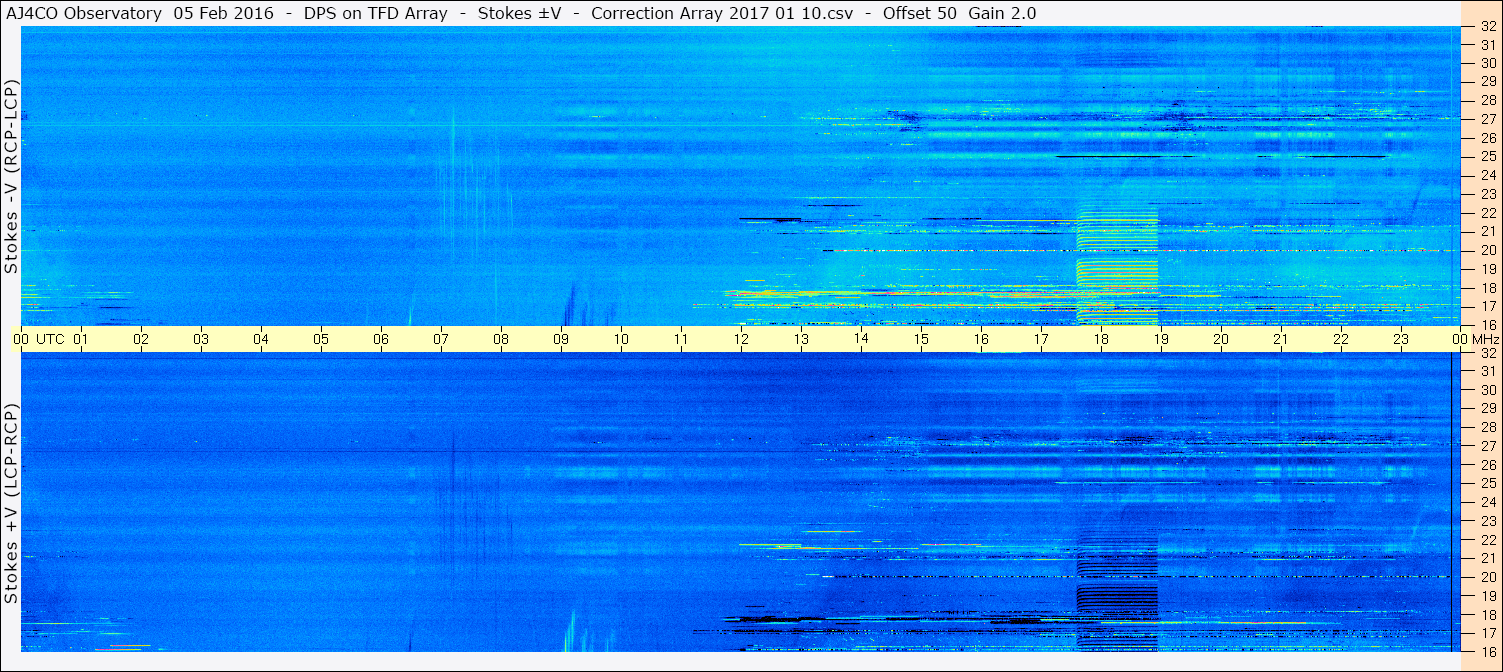Select the 23 hour tick mark

pyautogui.click(x=1401, y=340)
